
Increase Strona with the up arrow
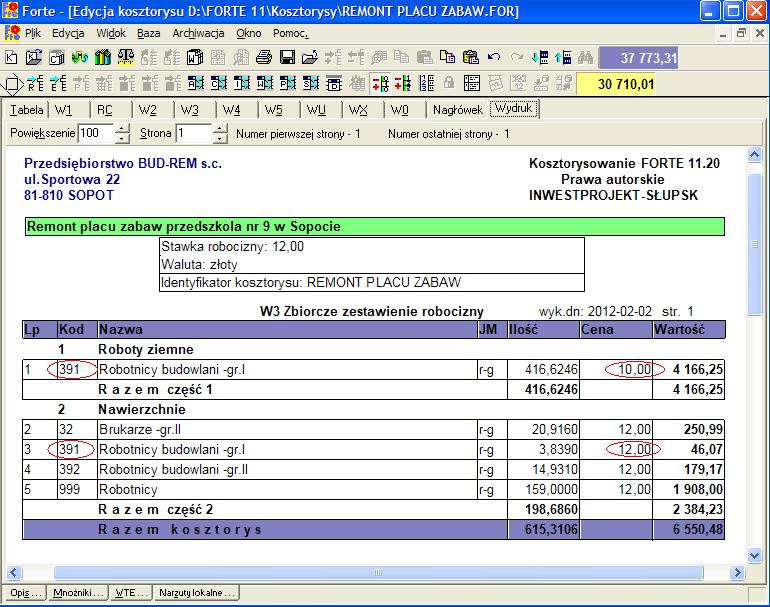(221, 129)
